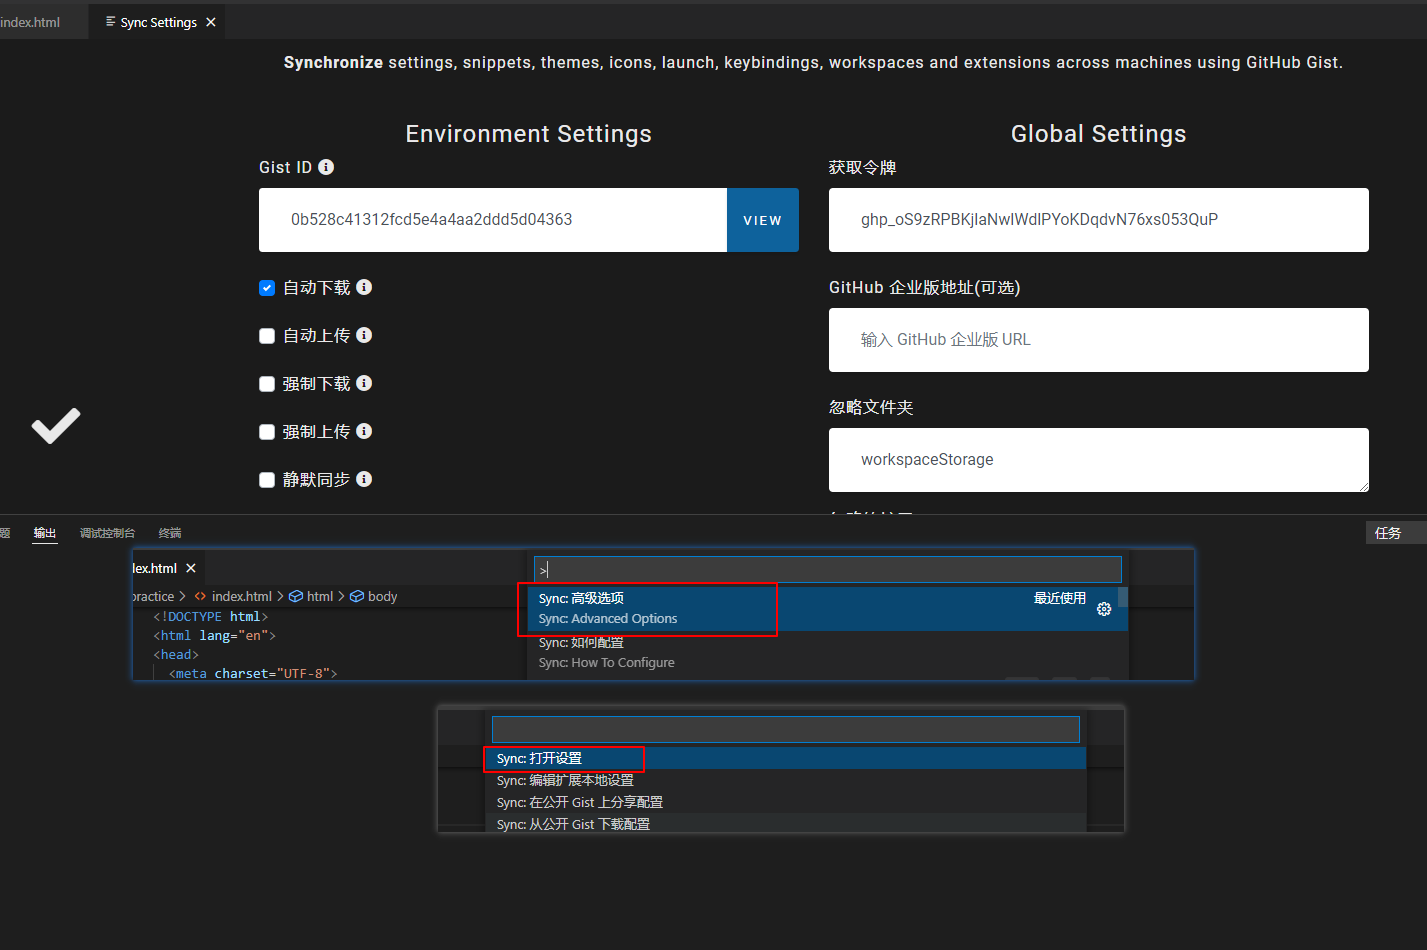Click the VIEW button next to Gist ID
Screen dimensions: 1427x950
(x=763, y=220)
